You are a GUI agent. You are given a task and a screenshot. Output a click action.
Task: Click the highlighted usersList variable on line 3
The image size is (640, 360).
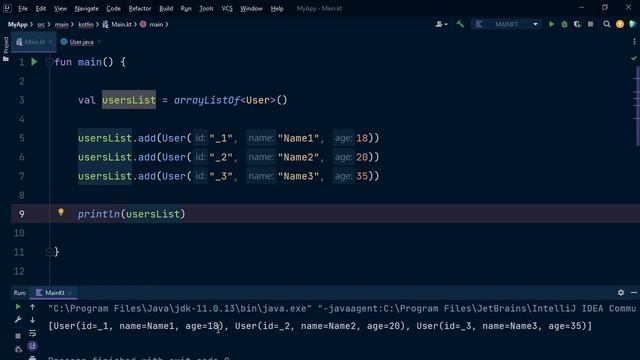click(x=129, y=100)
